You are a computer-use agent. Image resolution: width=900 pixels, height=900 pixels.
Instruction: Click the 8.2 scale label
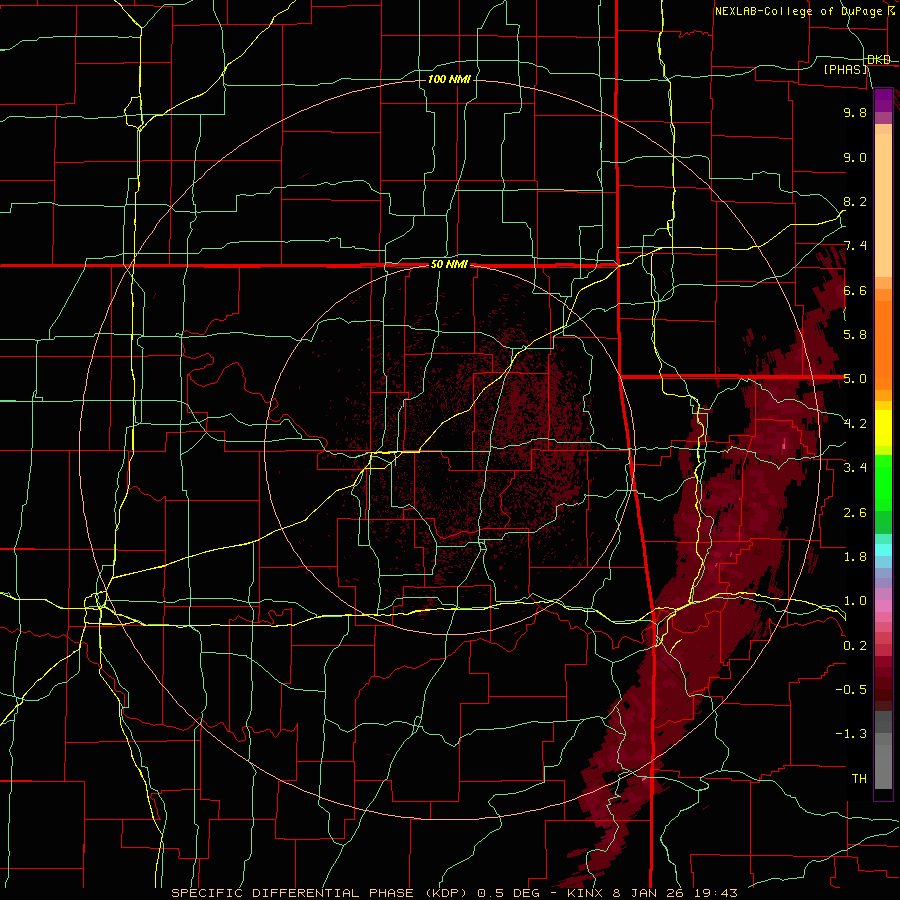coord(855,201)
